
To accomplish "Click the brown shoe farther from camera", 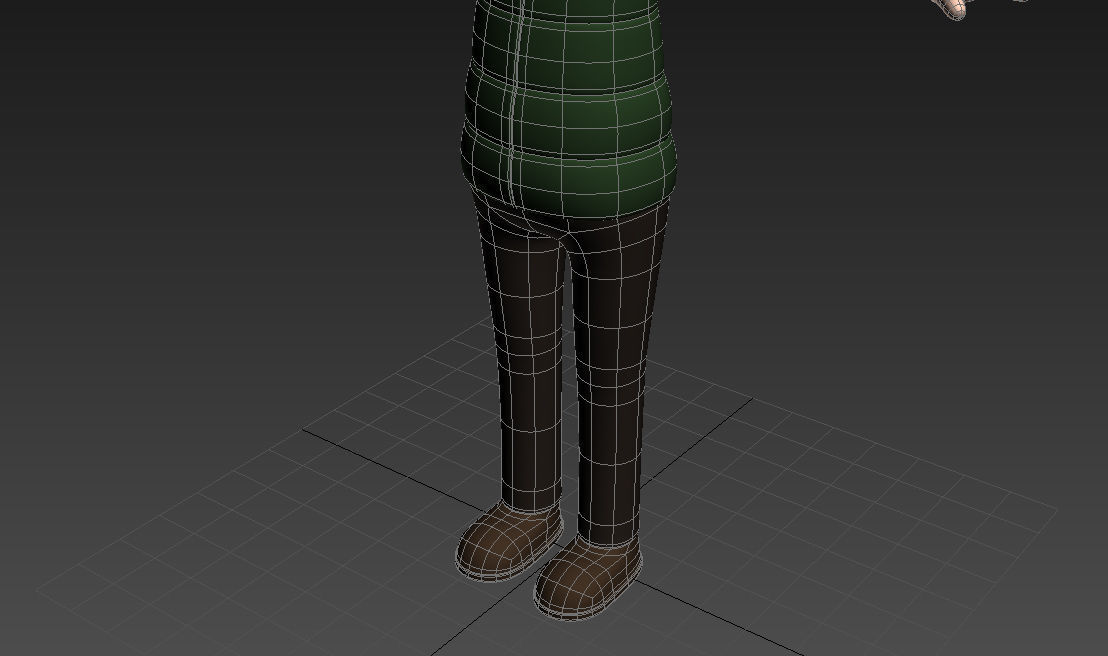I will pos(509,541).
